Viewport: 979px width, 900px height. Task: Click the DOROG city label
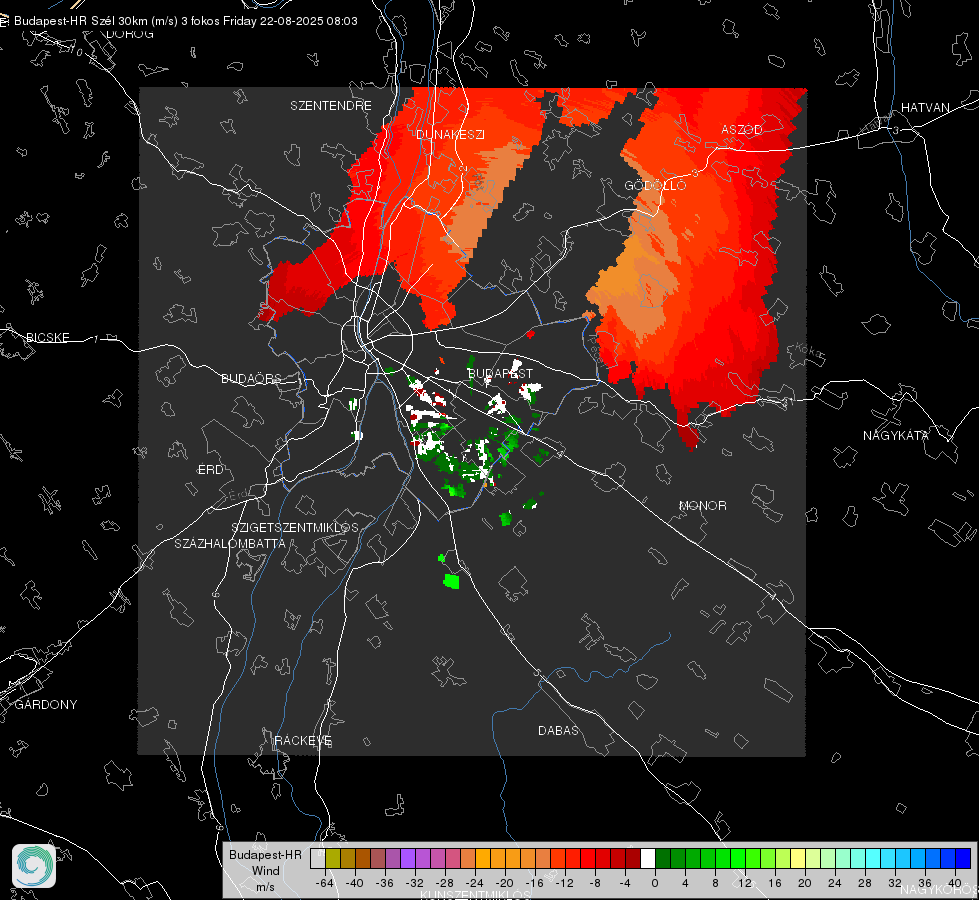[130, 34]
